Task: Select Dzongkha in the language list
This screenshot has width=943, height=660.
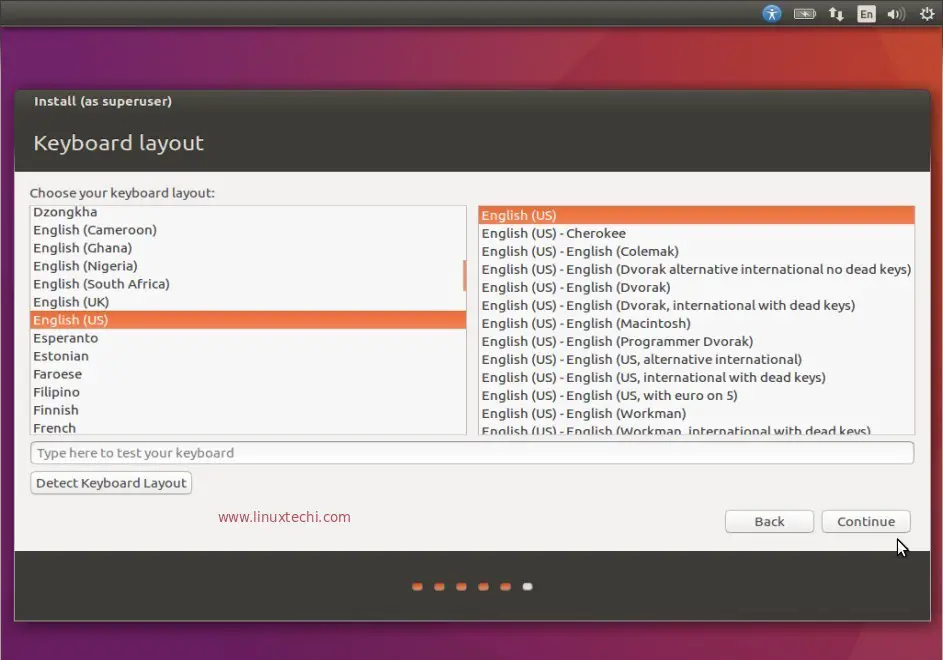Action: click(x=248, y=212)
